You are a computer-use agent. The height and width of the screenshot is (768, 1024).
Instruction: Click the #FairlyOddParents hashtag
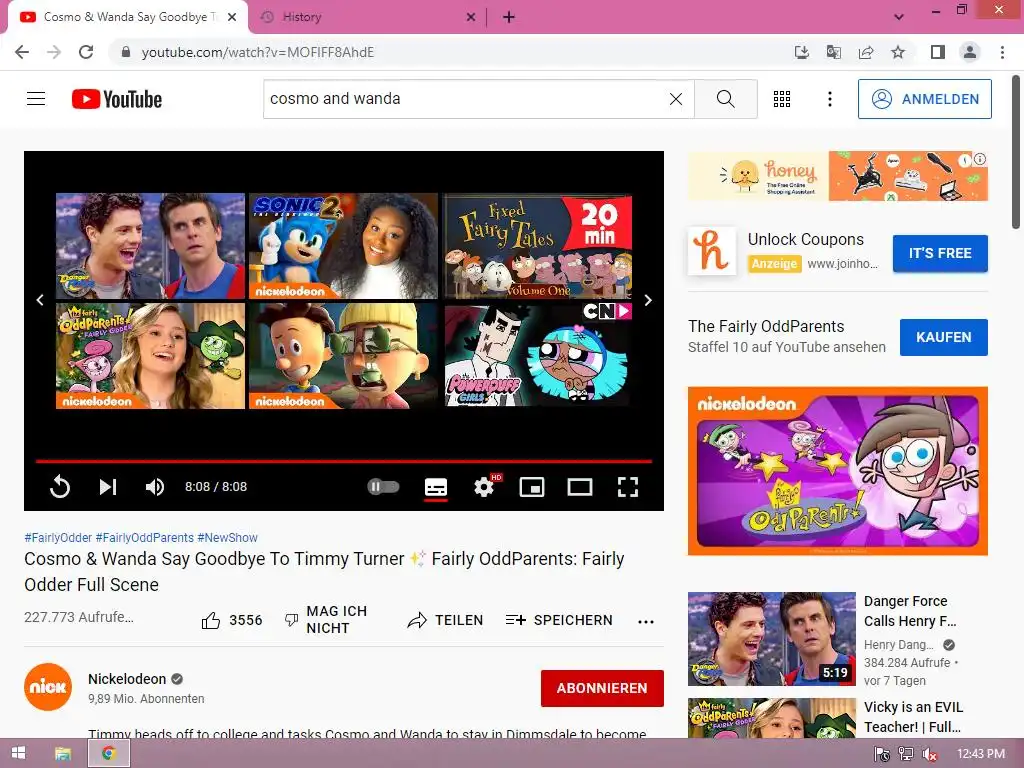[144, 537]
